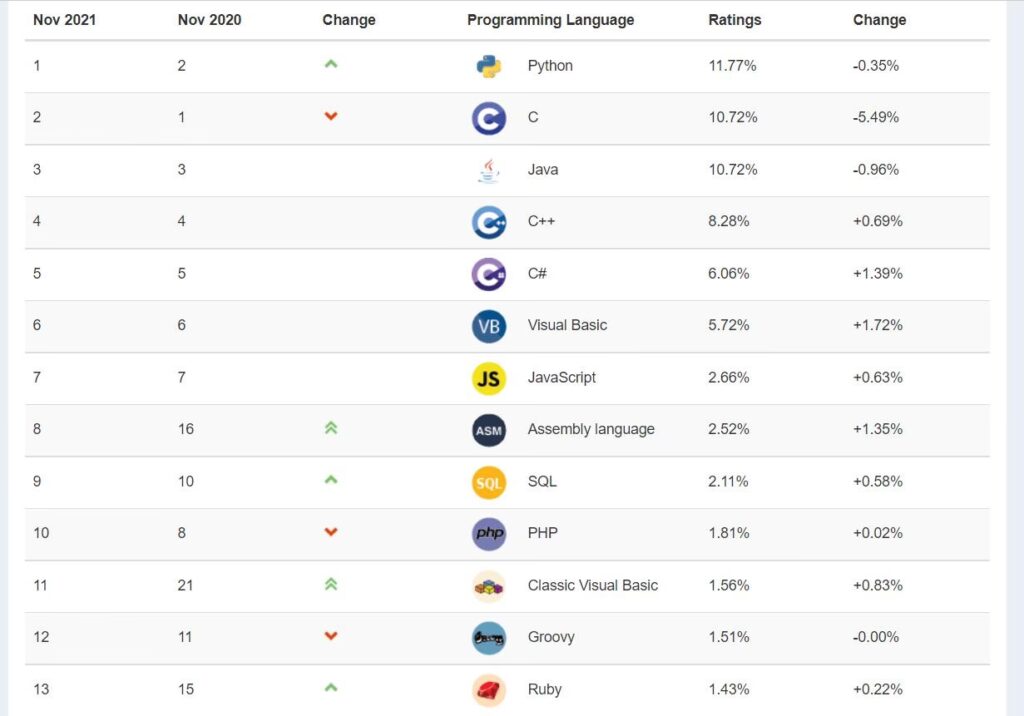Click the Java coffee cup logo
This screenshot has height=716, width=1024.
(x=489, y=170)
